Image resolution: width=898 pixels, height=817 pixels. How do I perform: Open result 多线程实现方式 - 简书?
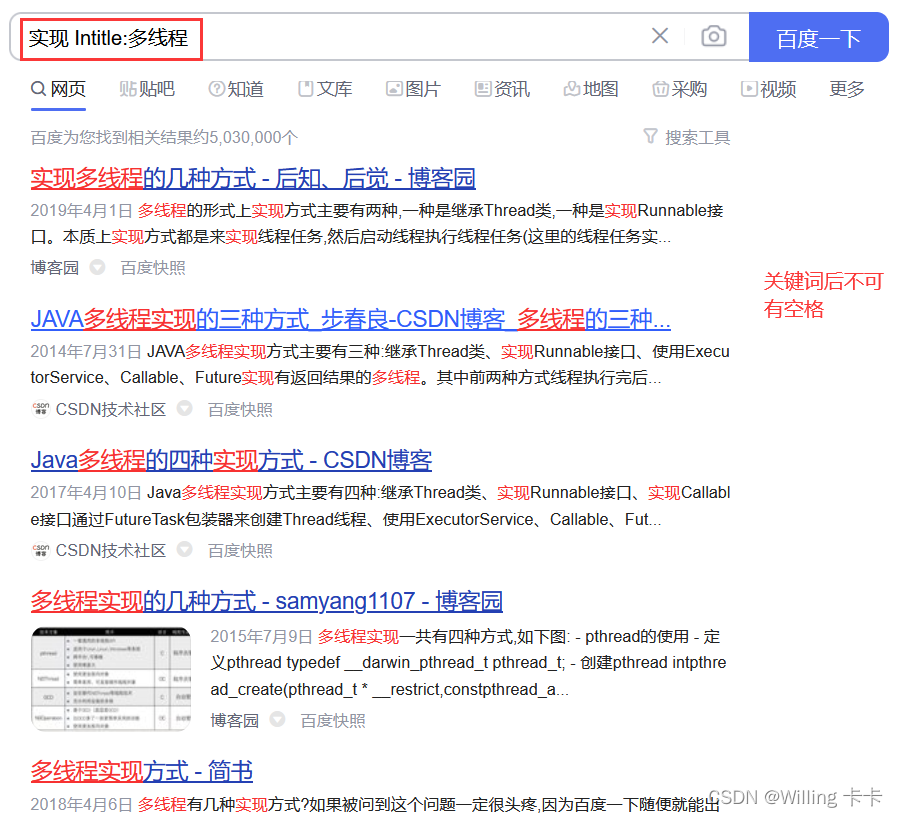point(141,771)
